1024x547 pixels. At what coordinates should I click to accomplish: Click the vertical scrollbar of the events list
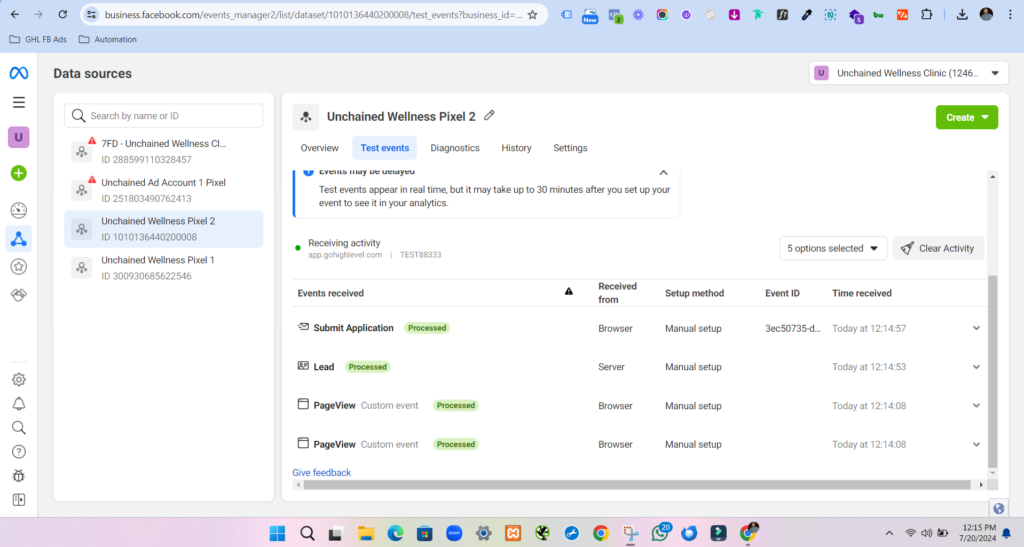(993, 372)
